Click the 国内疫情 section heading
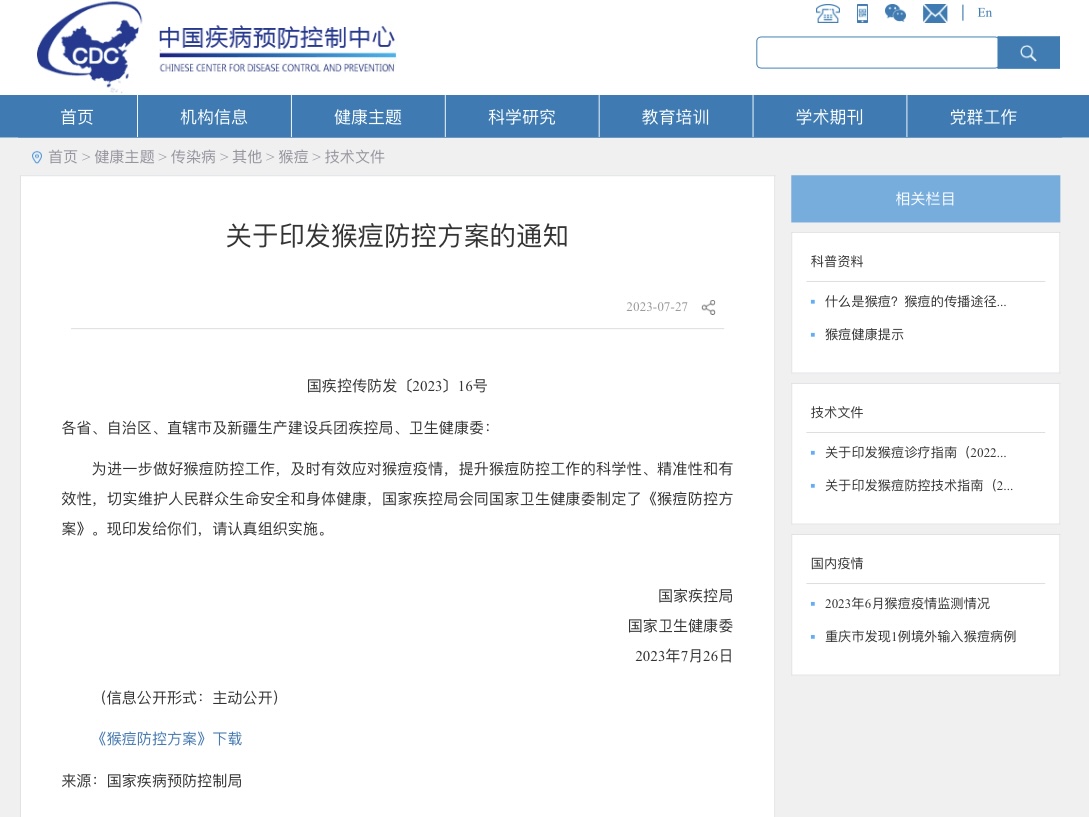This screenshot has width=1089, height=817. pos(836,563)
